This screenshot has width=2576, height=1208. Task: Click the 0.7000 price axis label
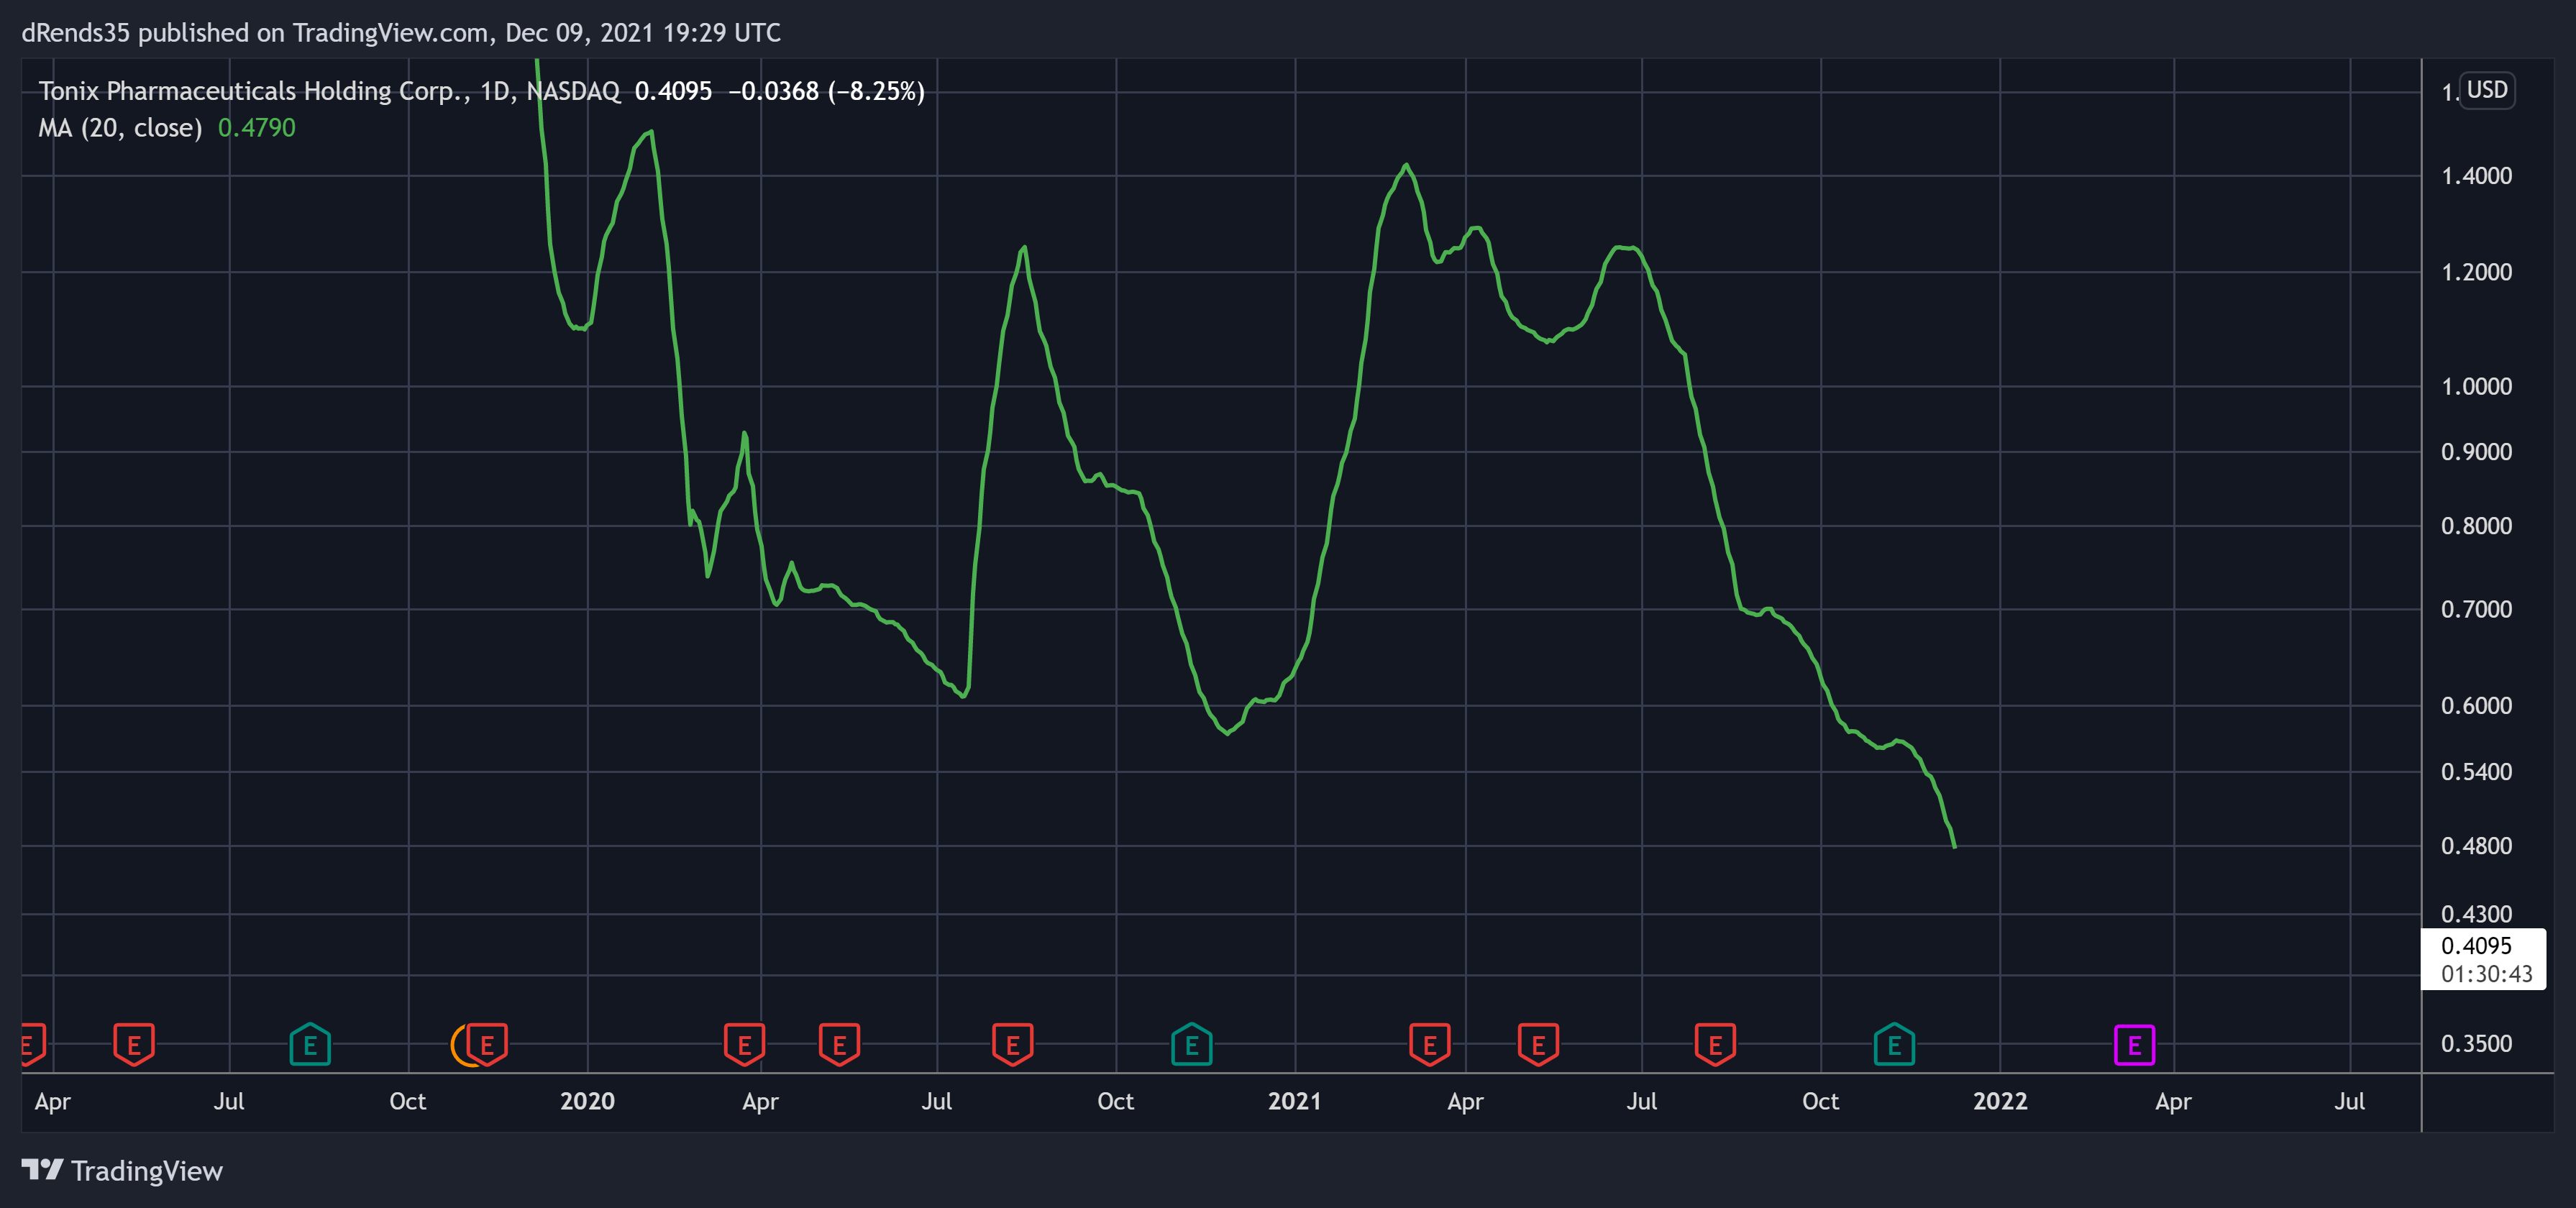pos(2476,609)
